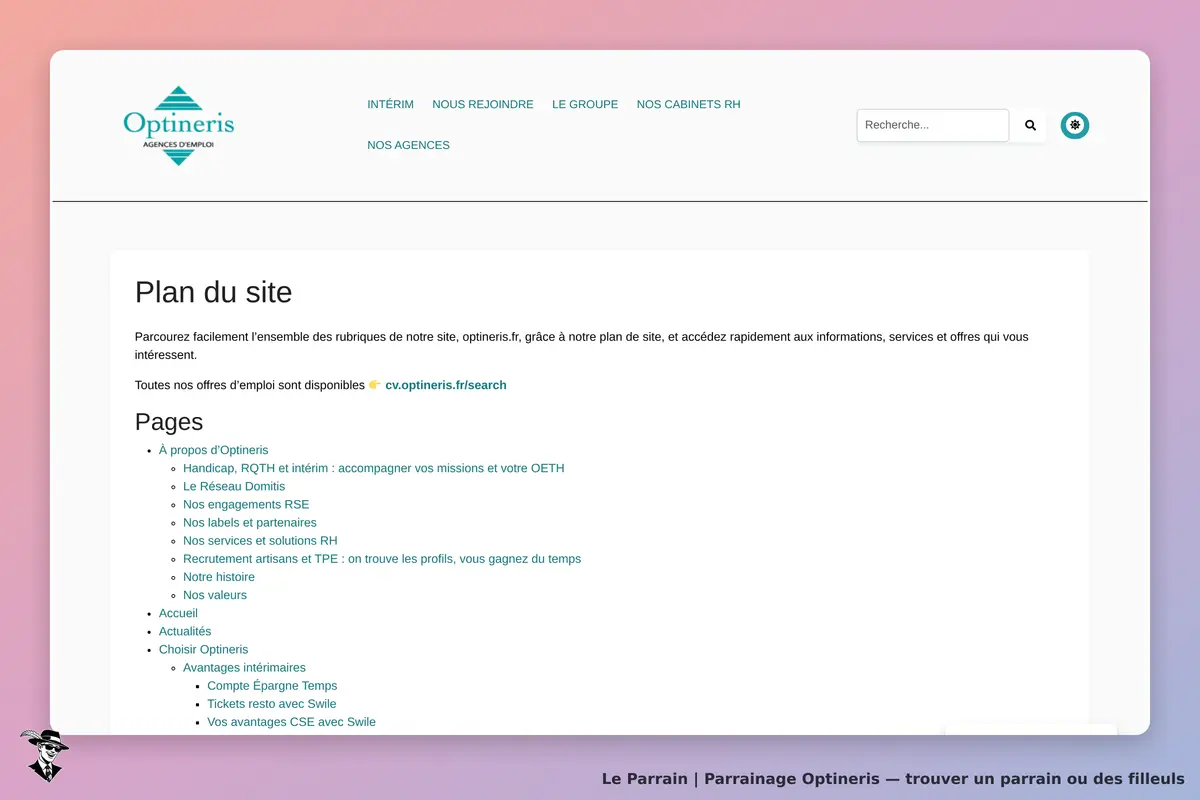
Task: Go to Le Réseau Domitis page
Action: click(x=234, y=486)
